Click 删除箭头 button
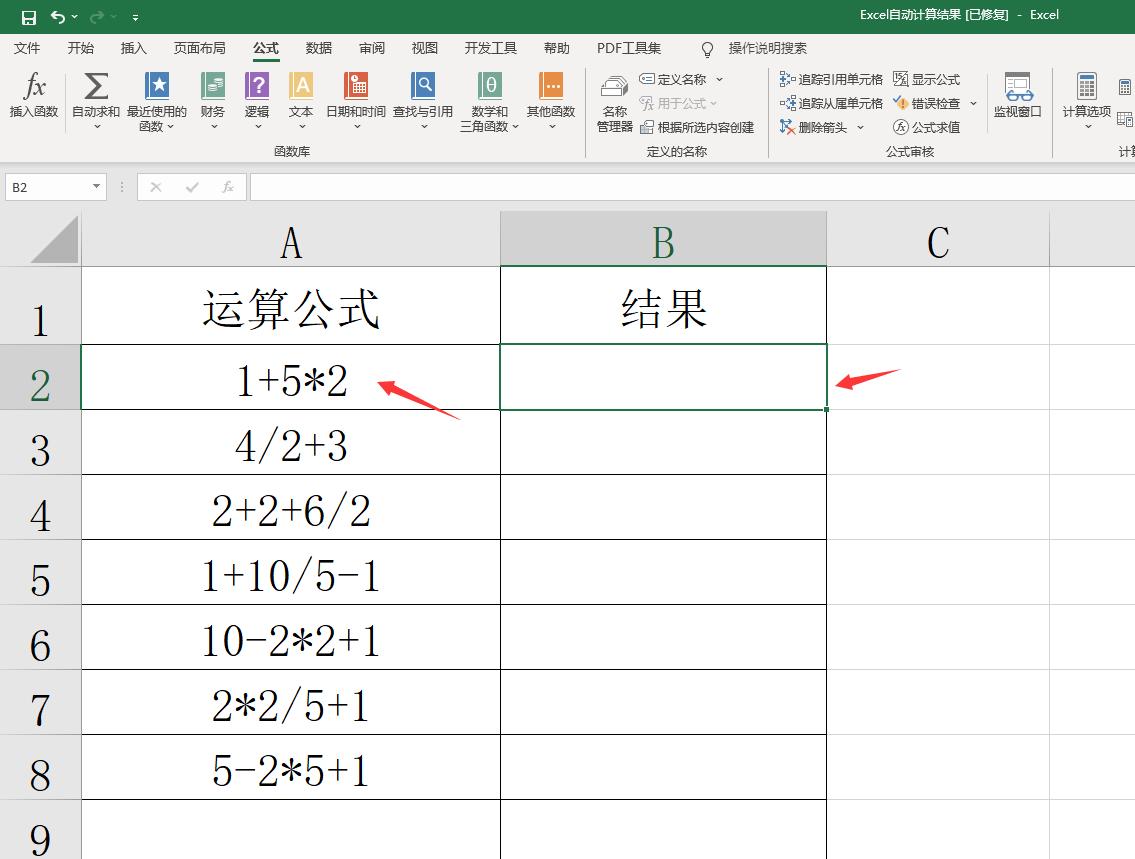Image resolution: width=1135 pixels, height=859 pixels. 813,127
